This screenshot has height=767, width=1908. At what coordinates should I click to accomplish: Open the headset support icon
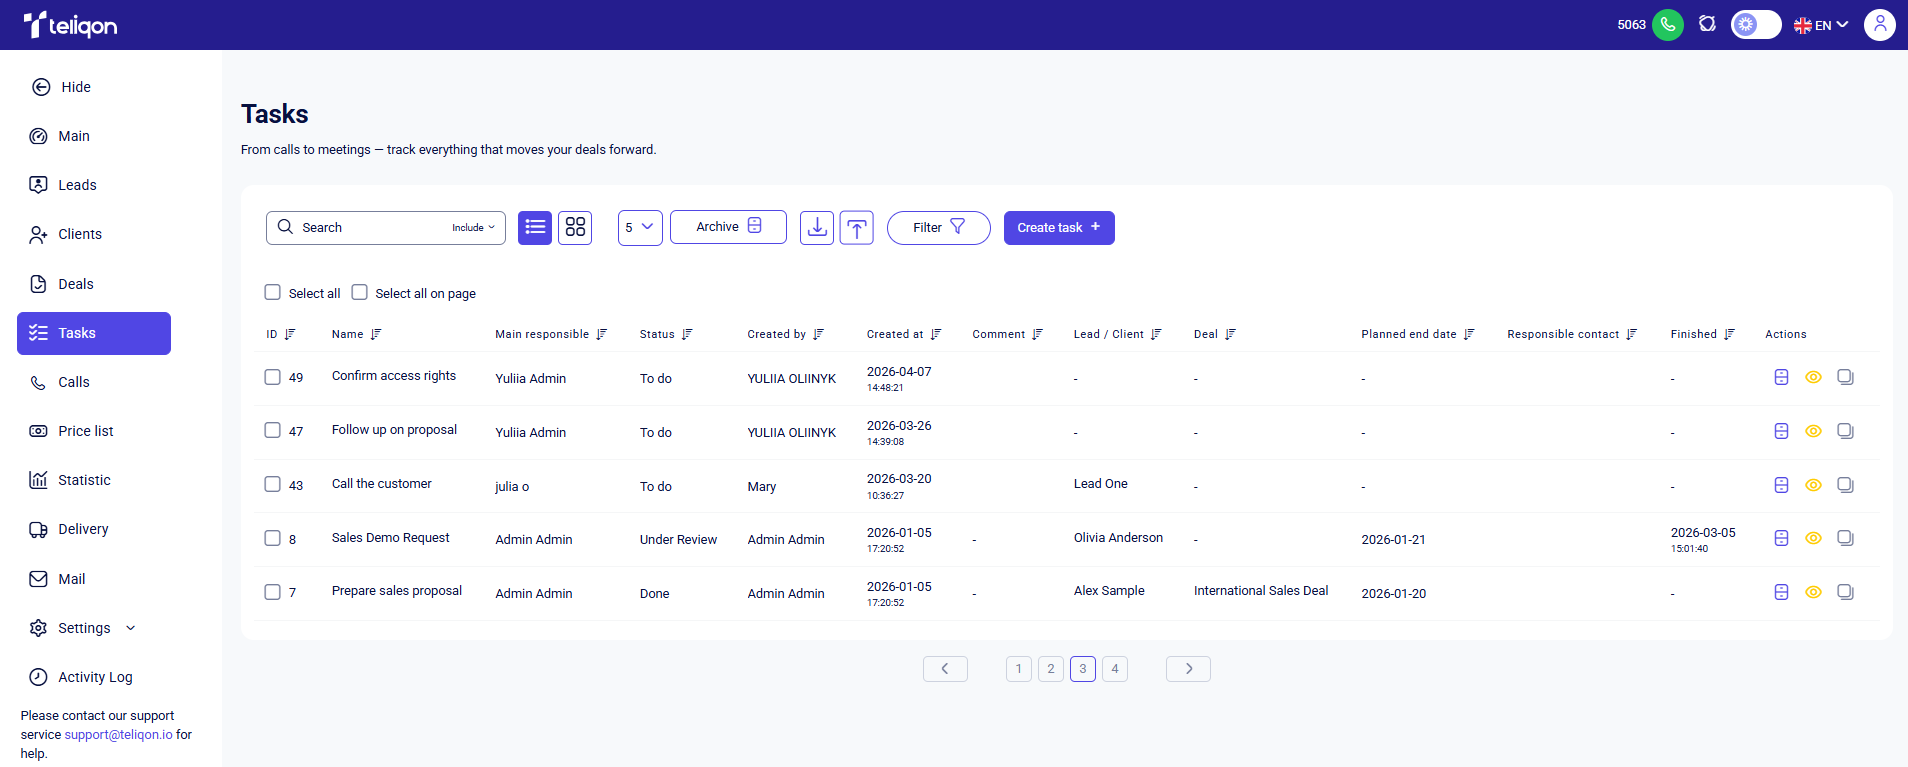pyautogui.click(x=1707, y=24)
